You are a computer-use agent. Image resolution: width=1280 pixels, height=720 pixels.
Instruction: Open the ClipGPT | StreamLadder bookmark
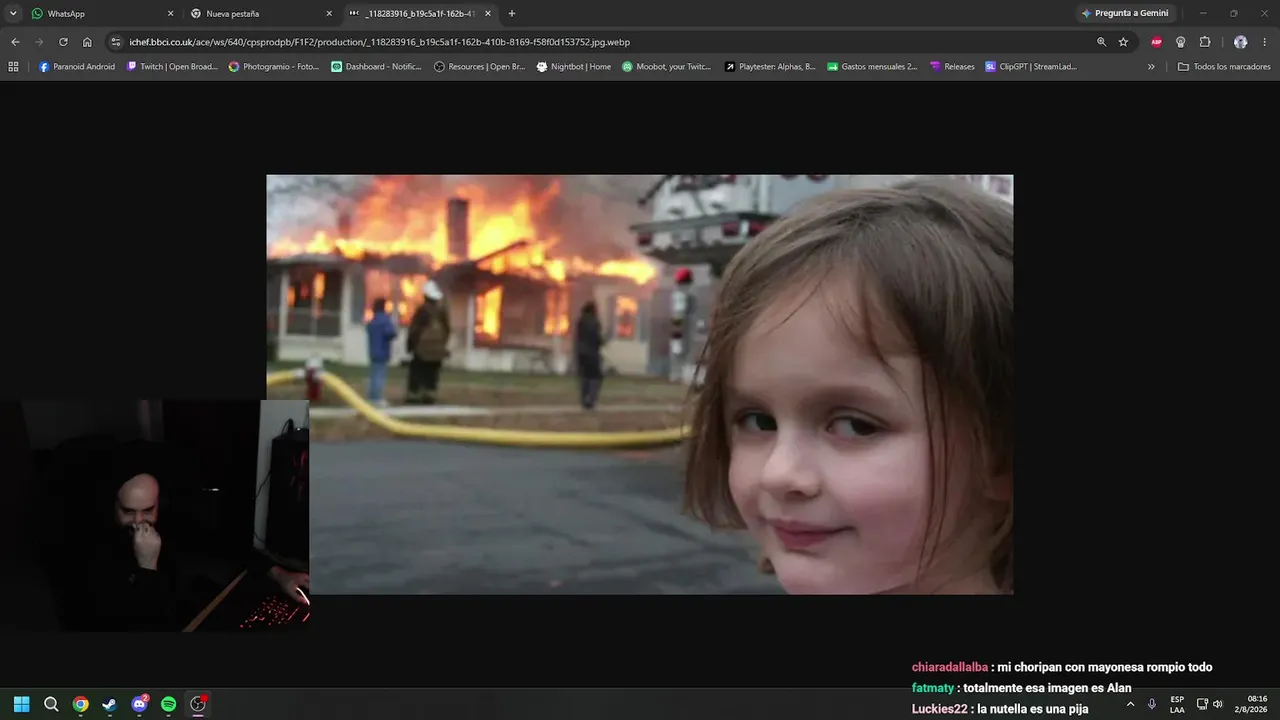[x=1031, y=67]
